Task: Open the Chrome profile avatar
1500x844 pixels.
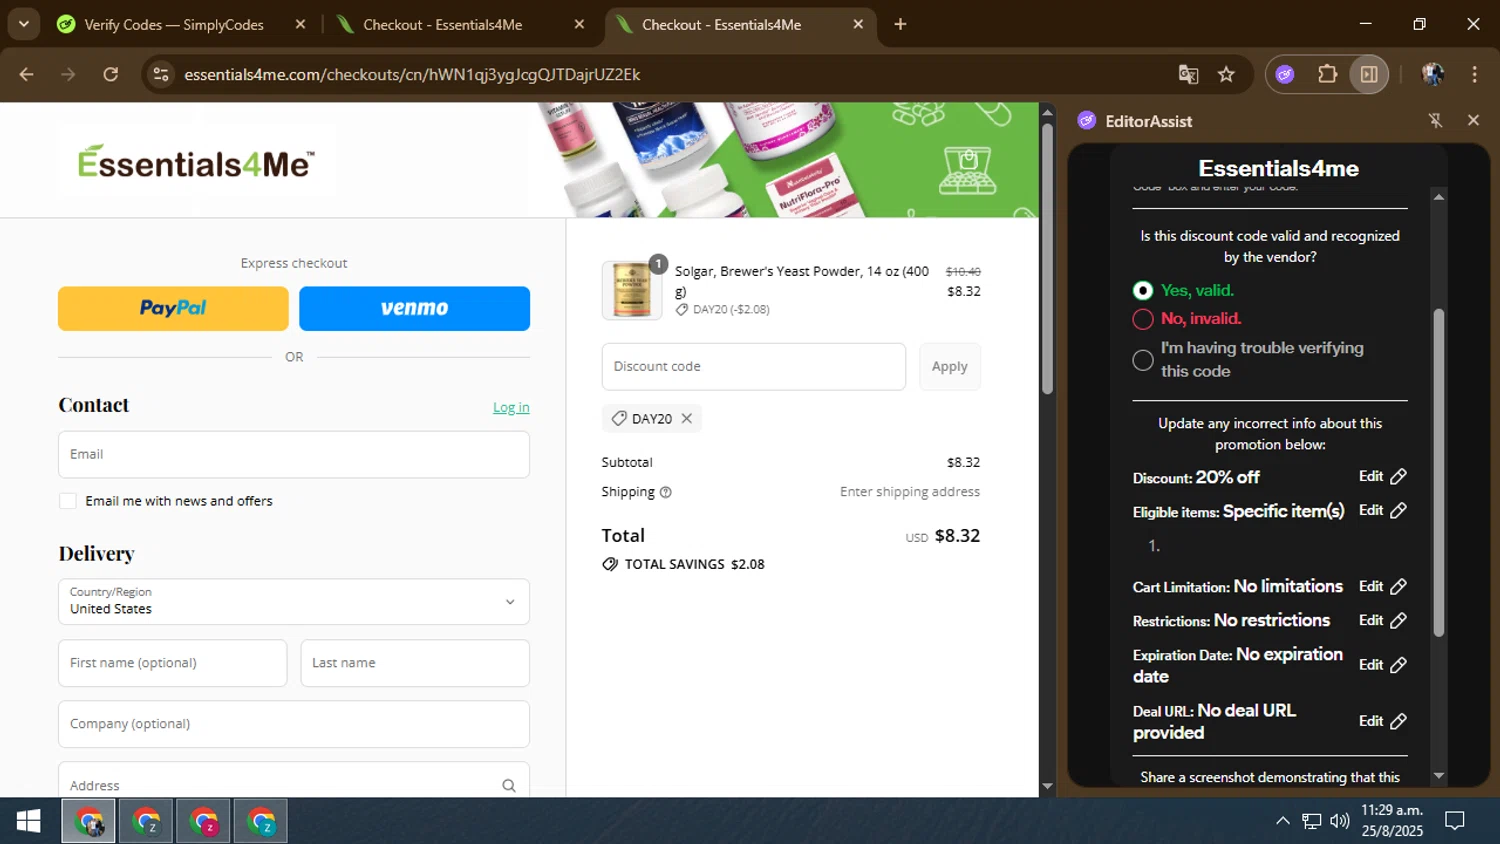Action: tap(1432, 74)
